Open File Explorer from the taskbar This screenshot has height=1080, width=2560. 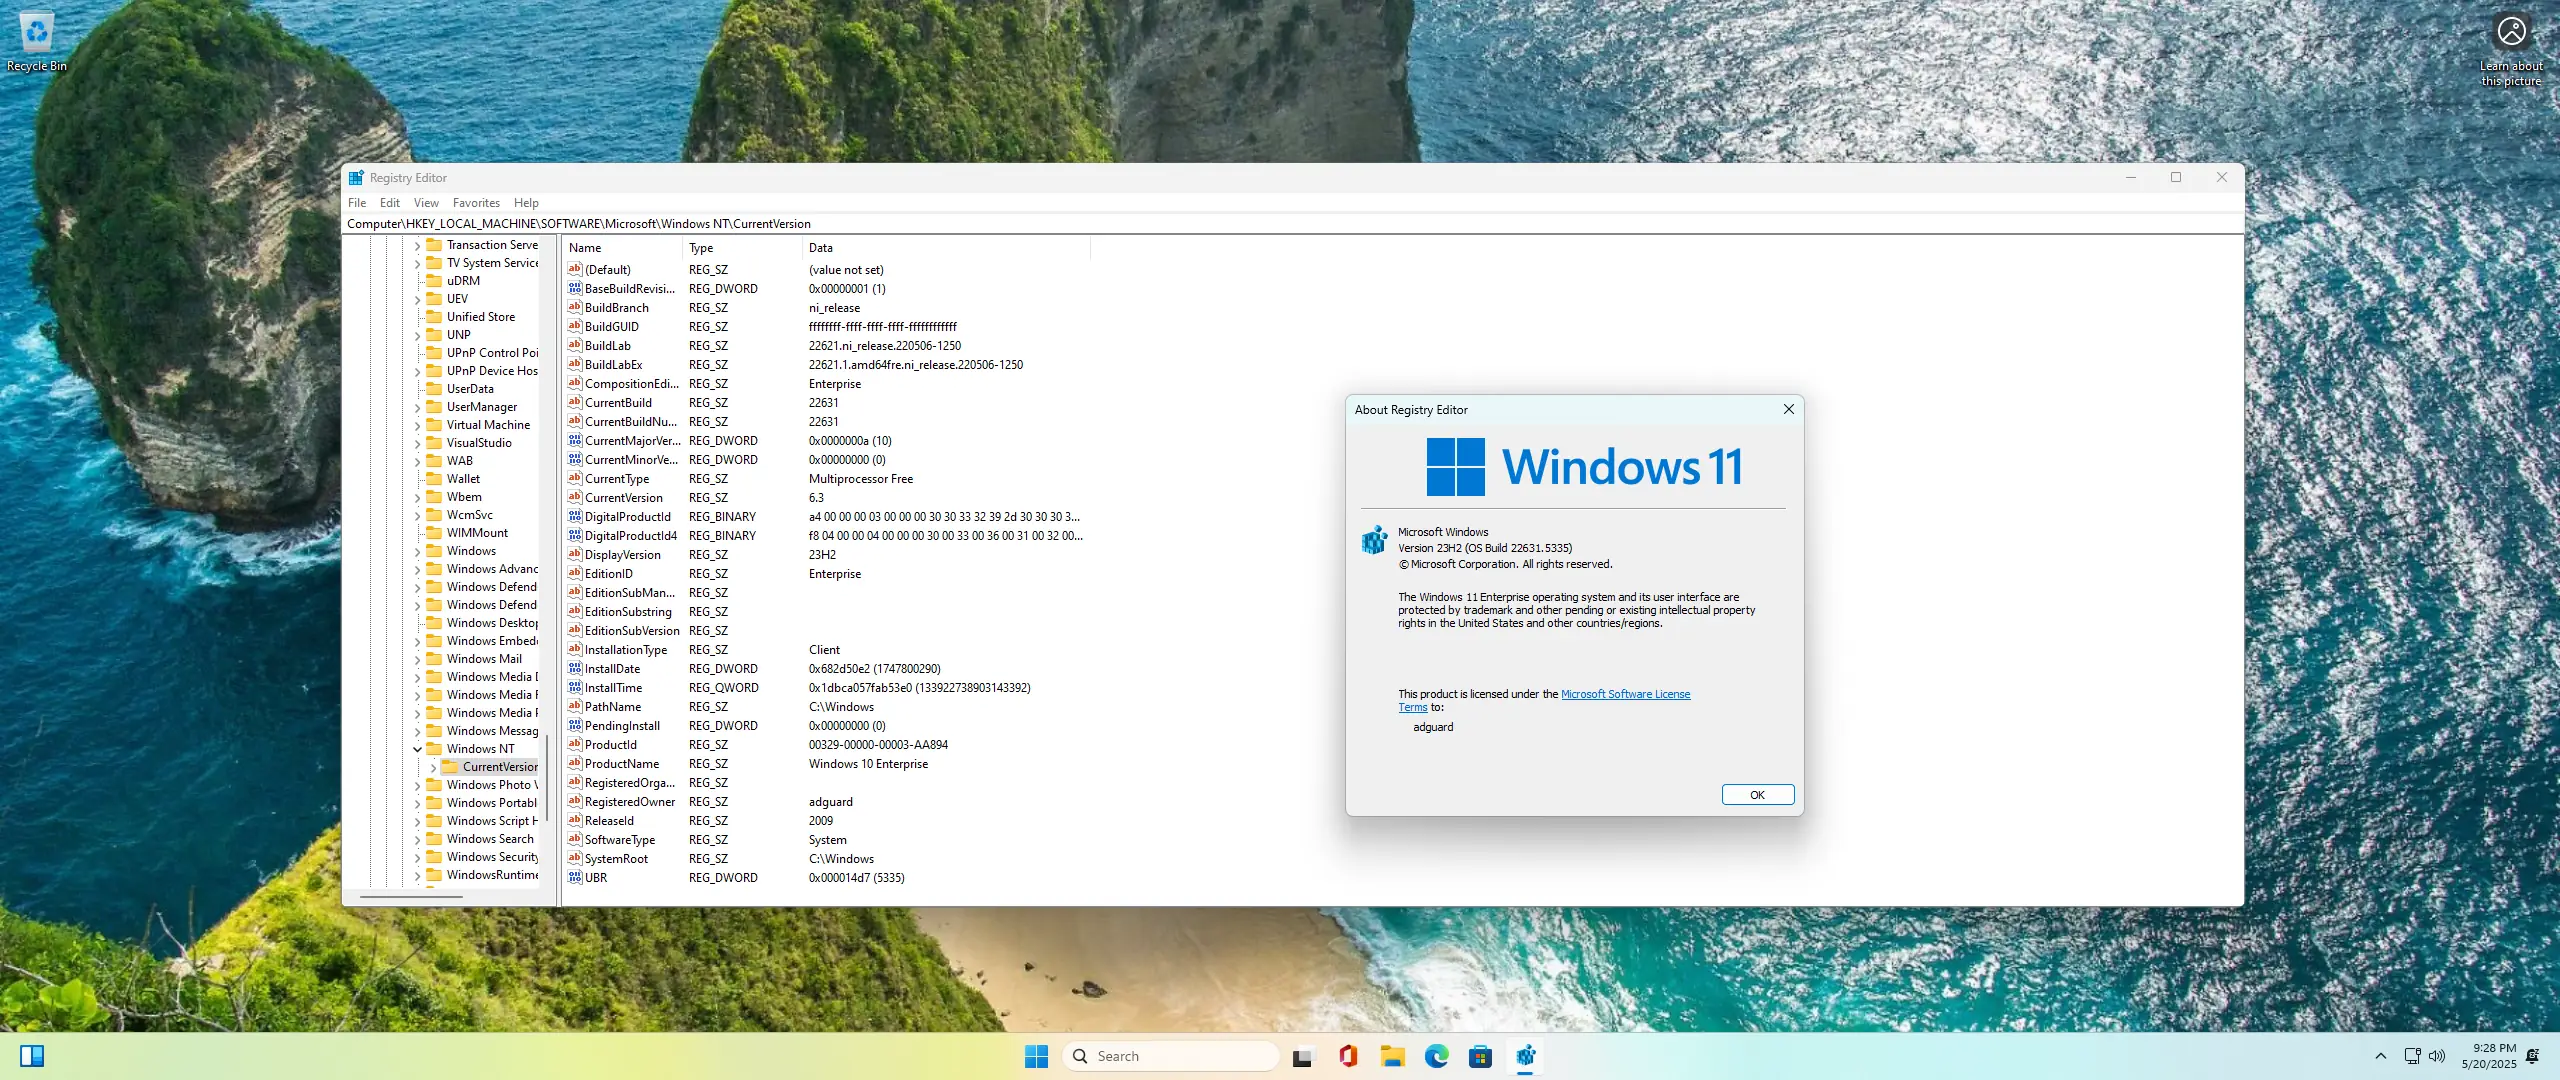coord(1392,1056)
